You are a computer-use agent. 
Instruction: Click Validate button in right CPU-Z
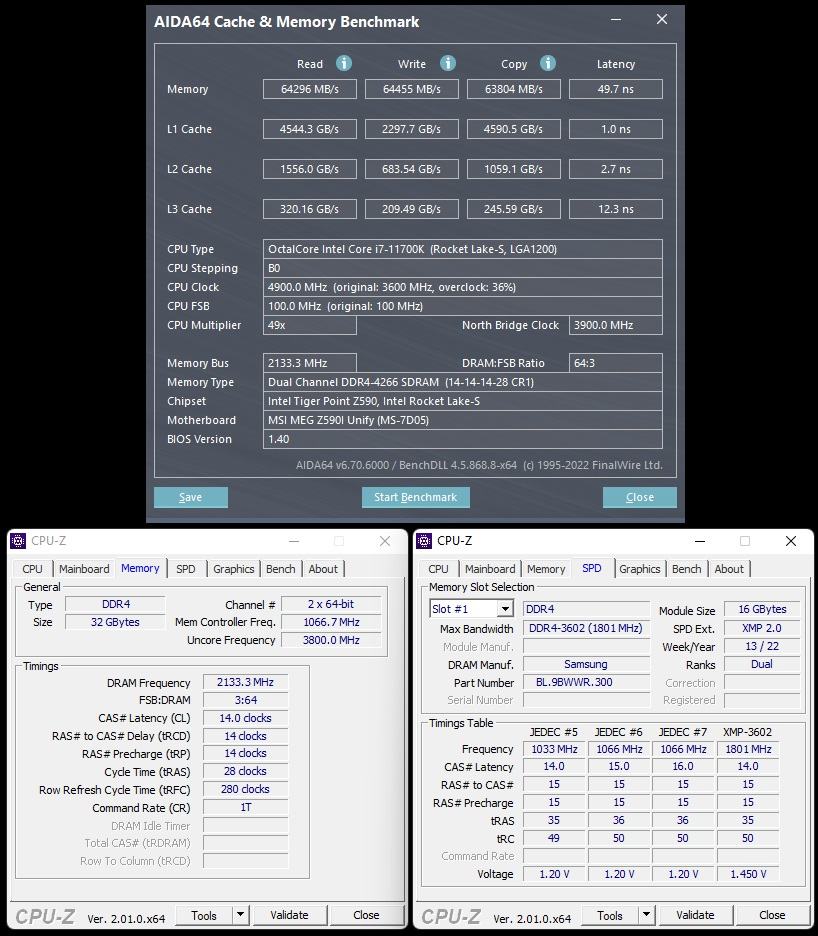click(696, 915)
